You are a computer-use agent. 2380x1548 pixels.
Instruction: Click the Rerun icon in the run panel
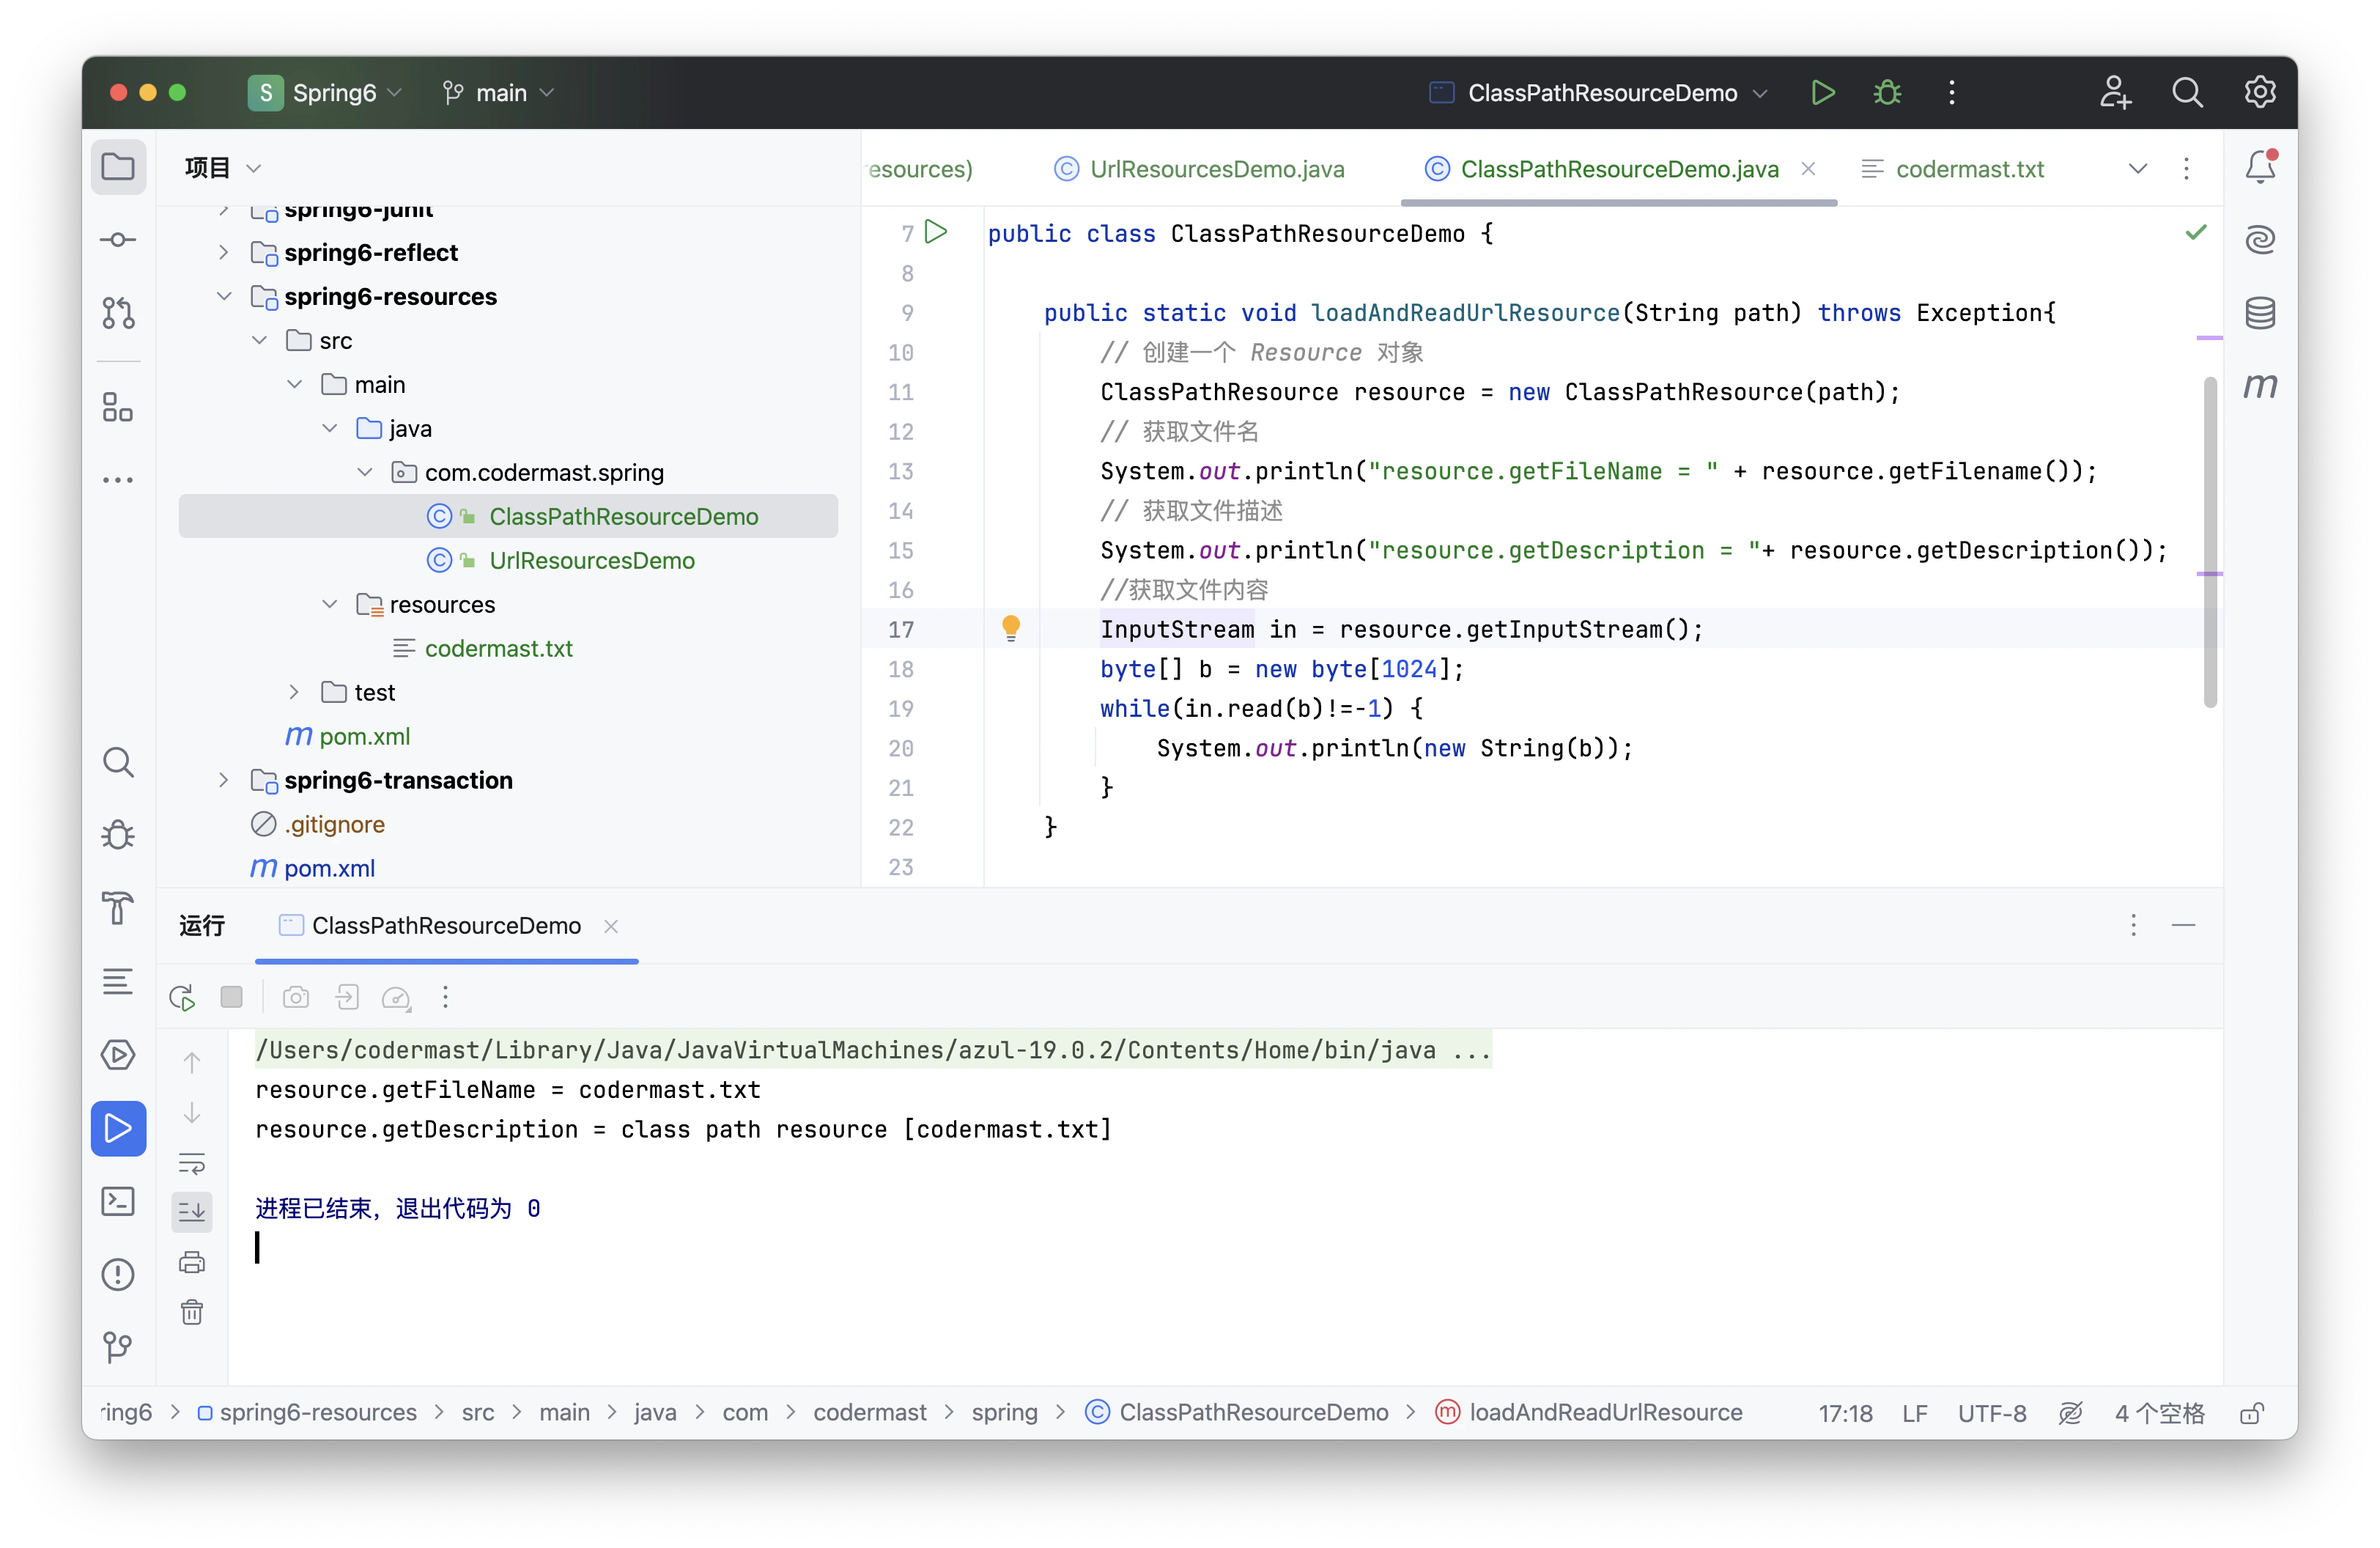point(182,997)
